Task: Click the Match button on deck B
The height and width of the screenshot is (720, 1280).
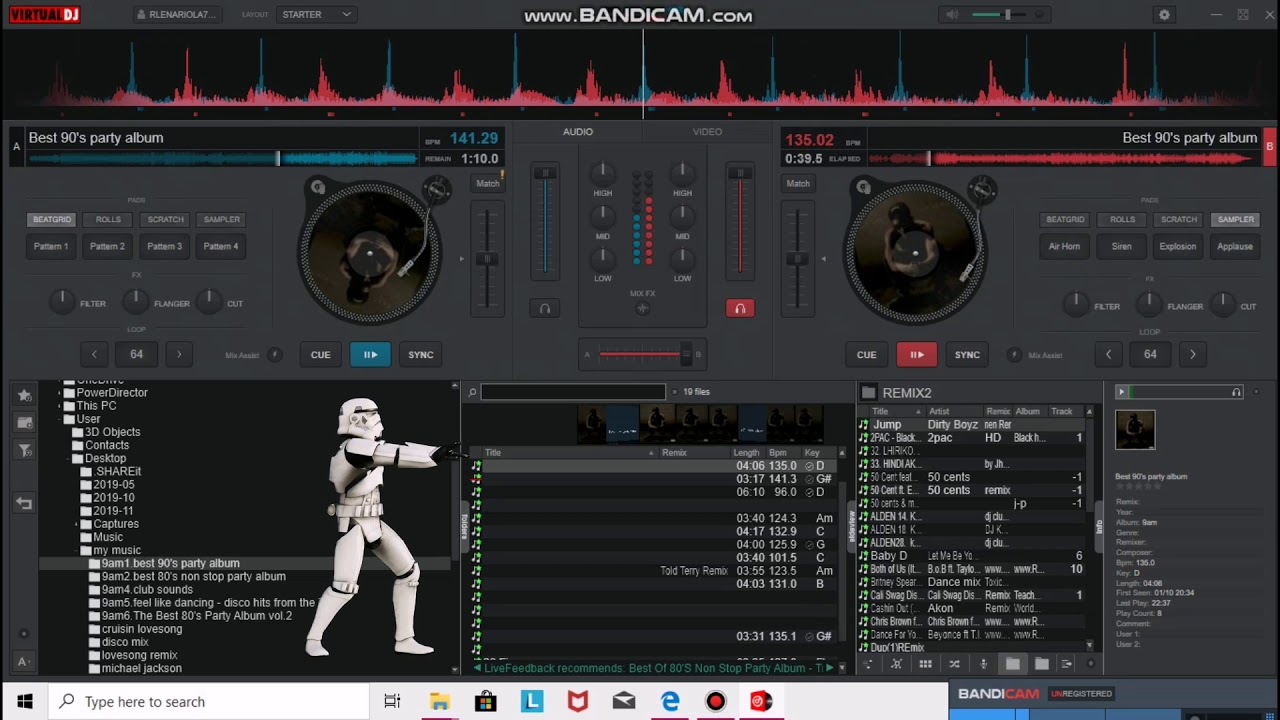Action: click(798, 184)
